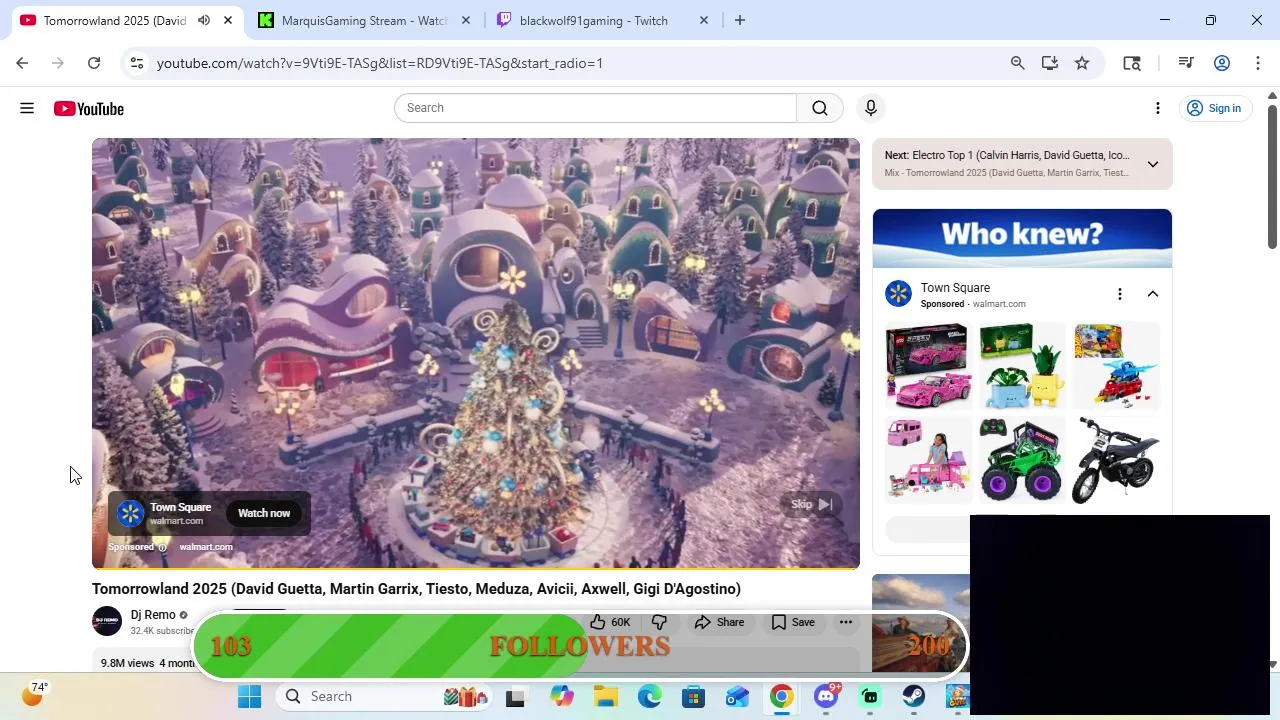
Task: Click the address bar URL
Action: 380,63
